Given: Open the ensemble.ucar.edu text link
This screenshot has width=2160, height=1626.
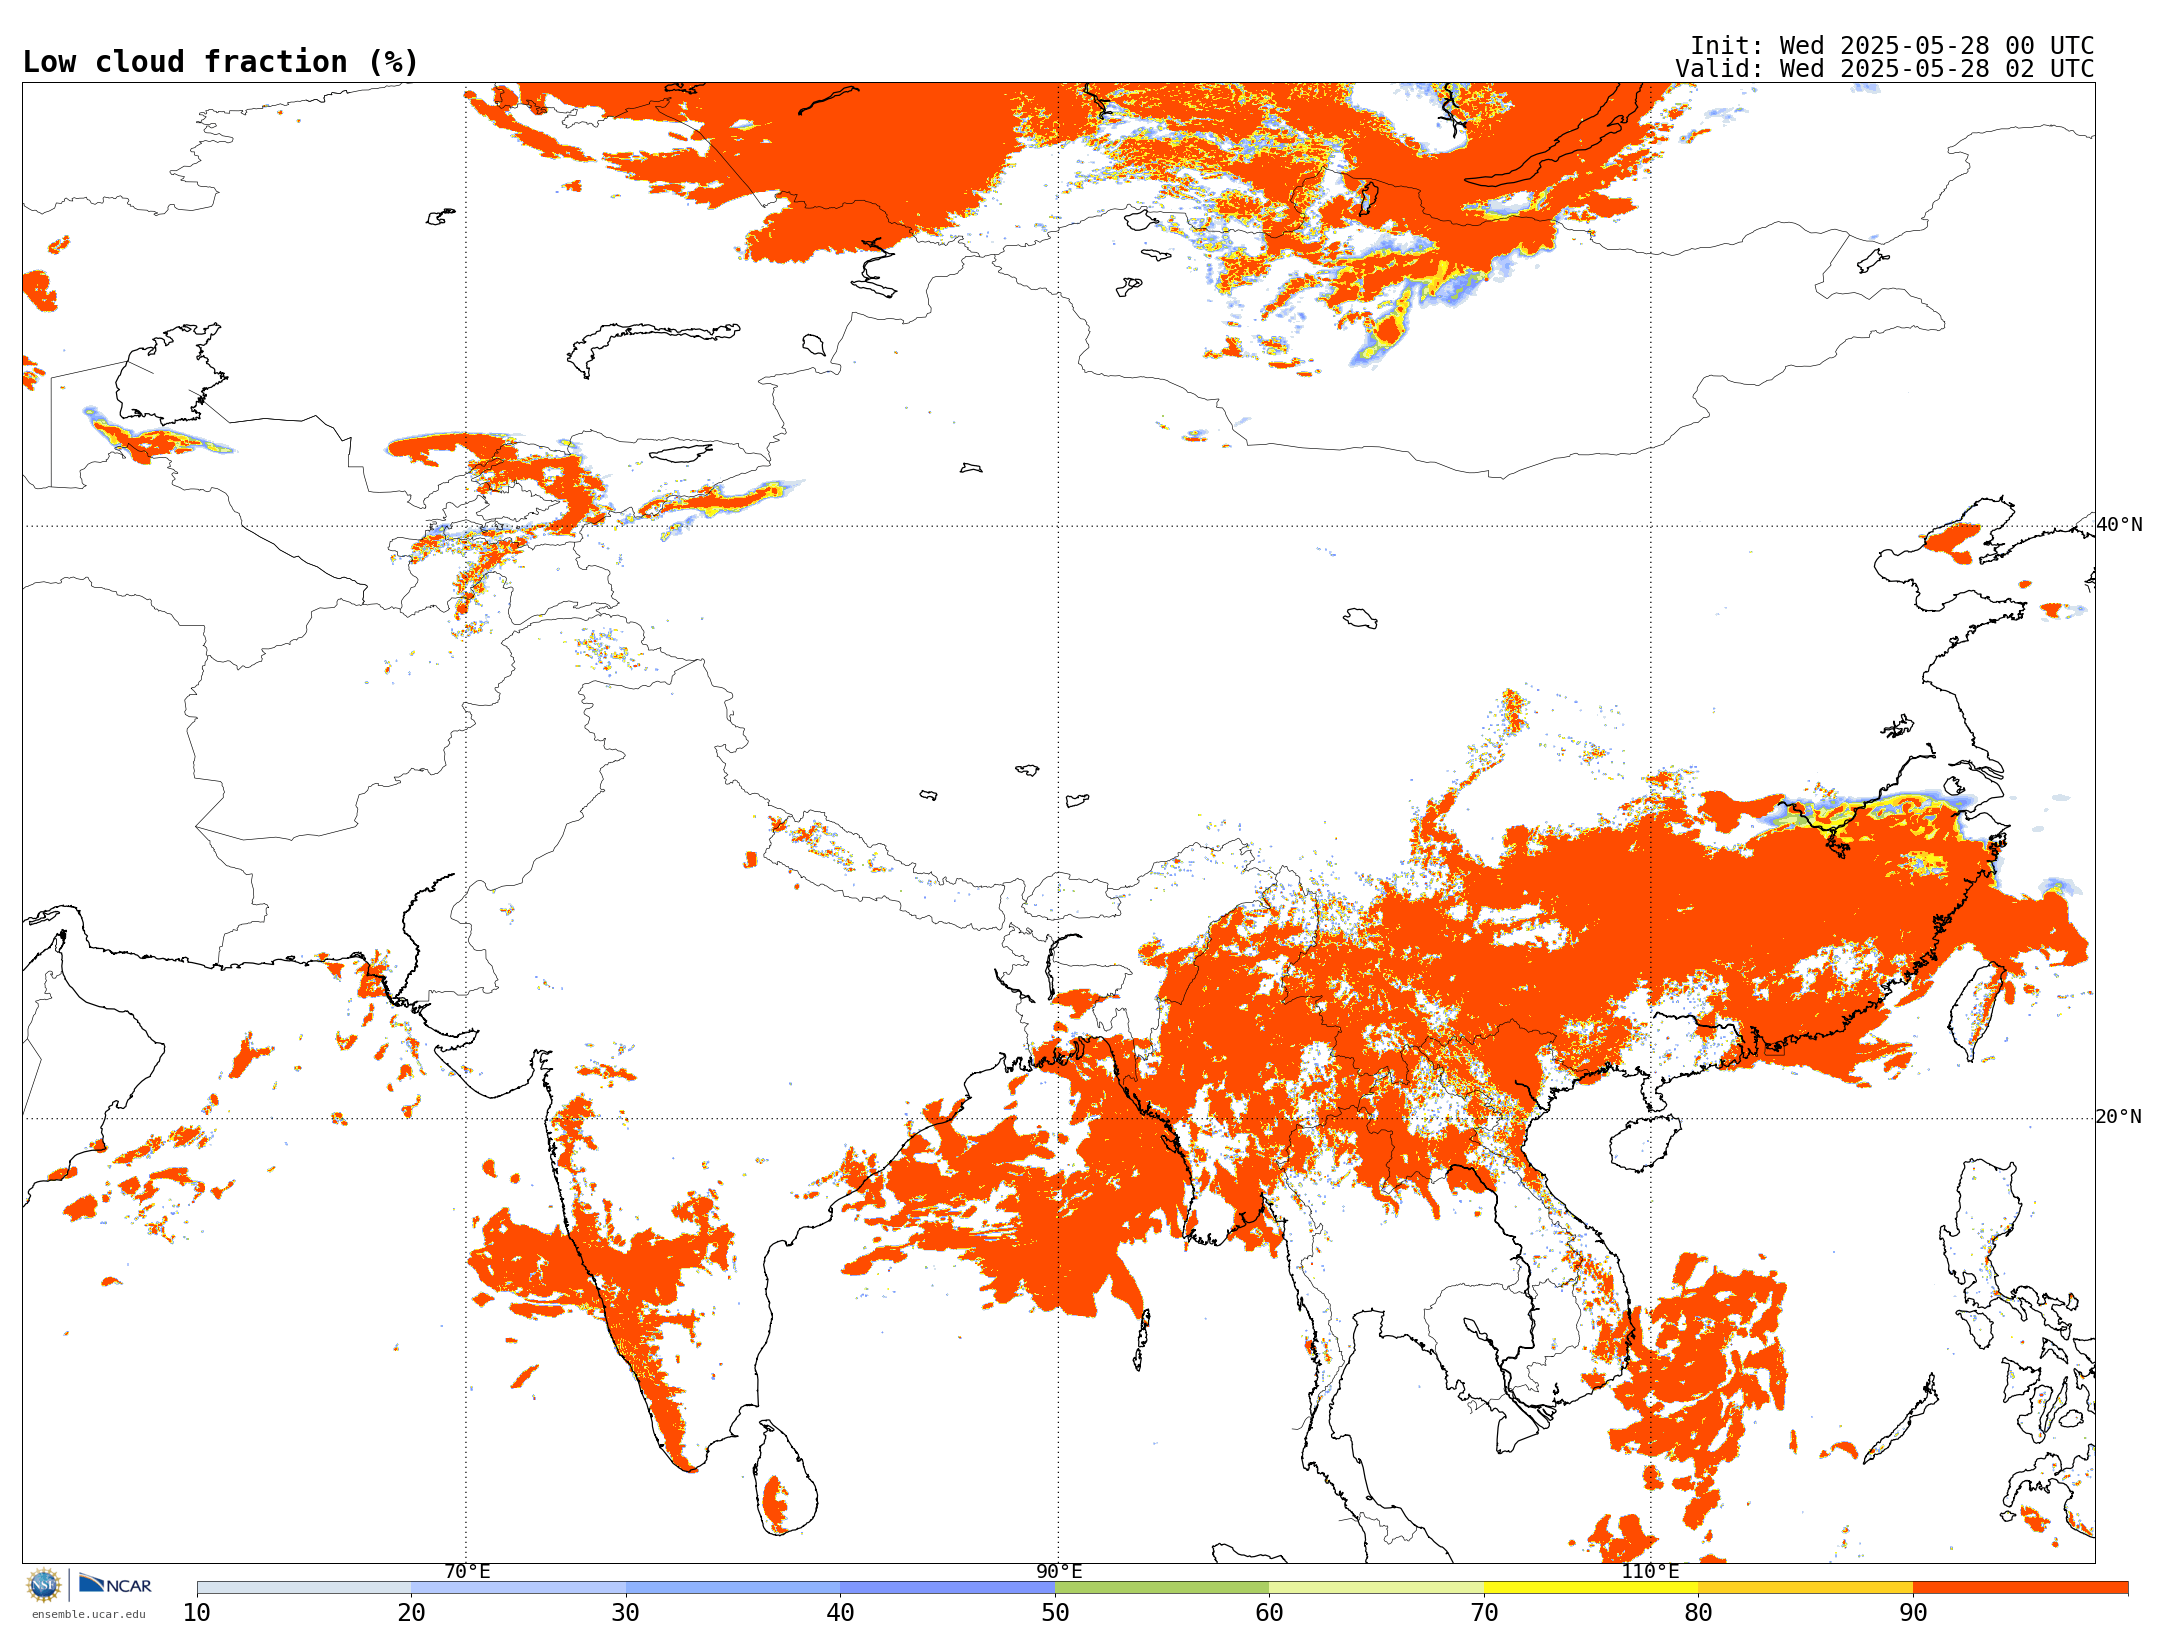Looking at the screenshot, I should (88, 1614).
